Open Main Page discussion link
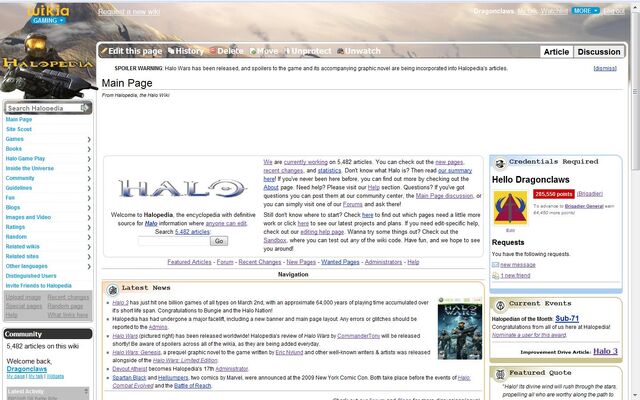 pos(444,196)
